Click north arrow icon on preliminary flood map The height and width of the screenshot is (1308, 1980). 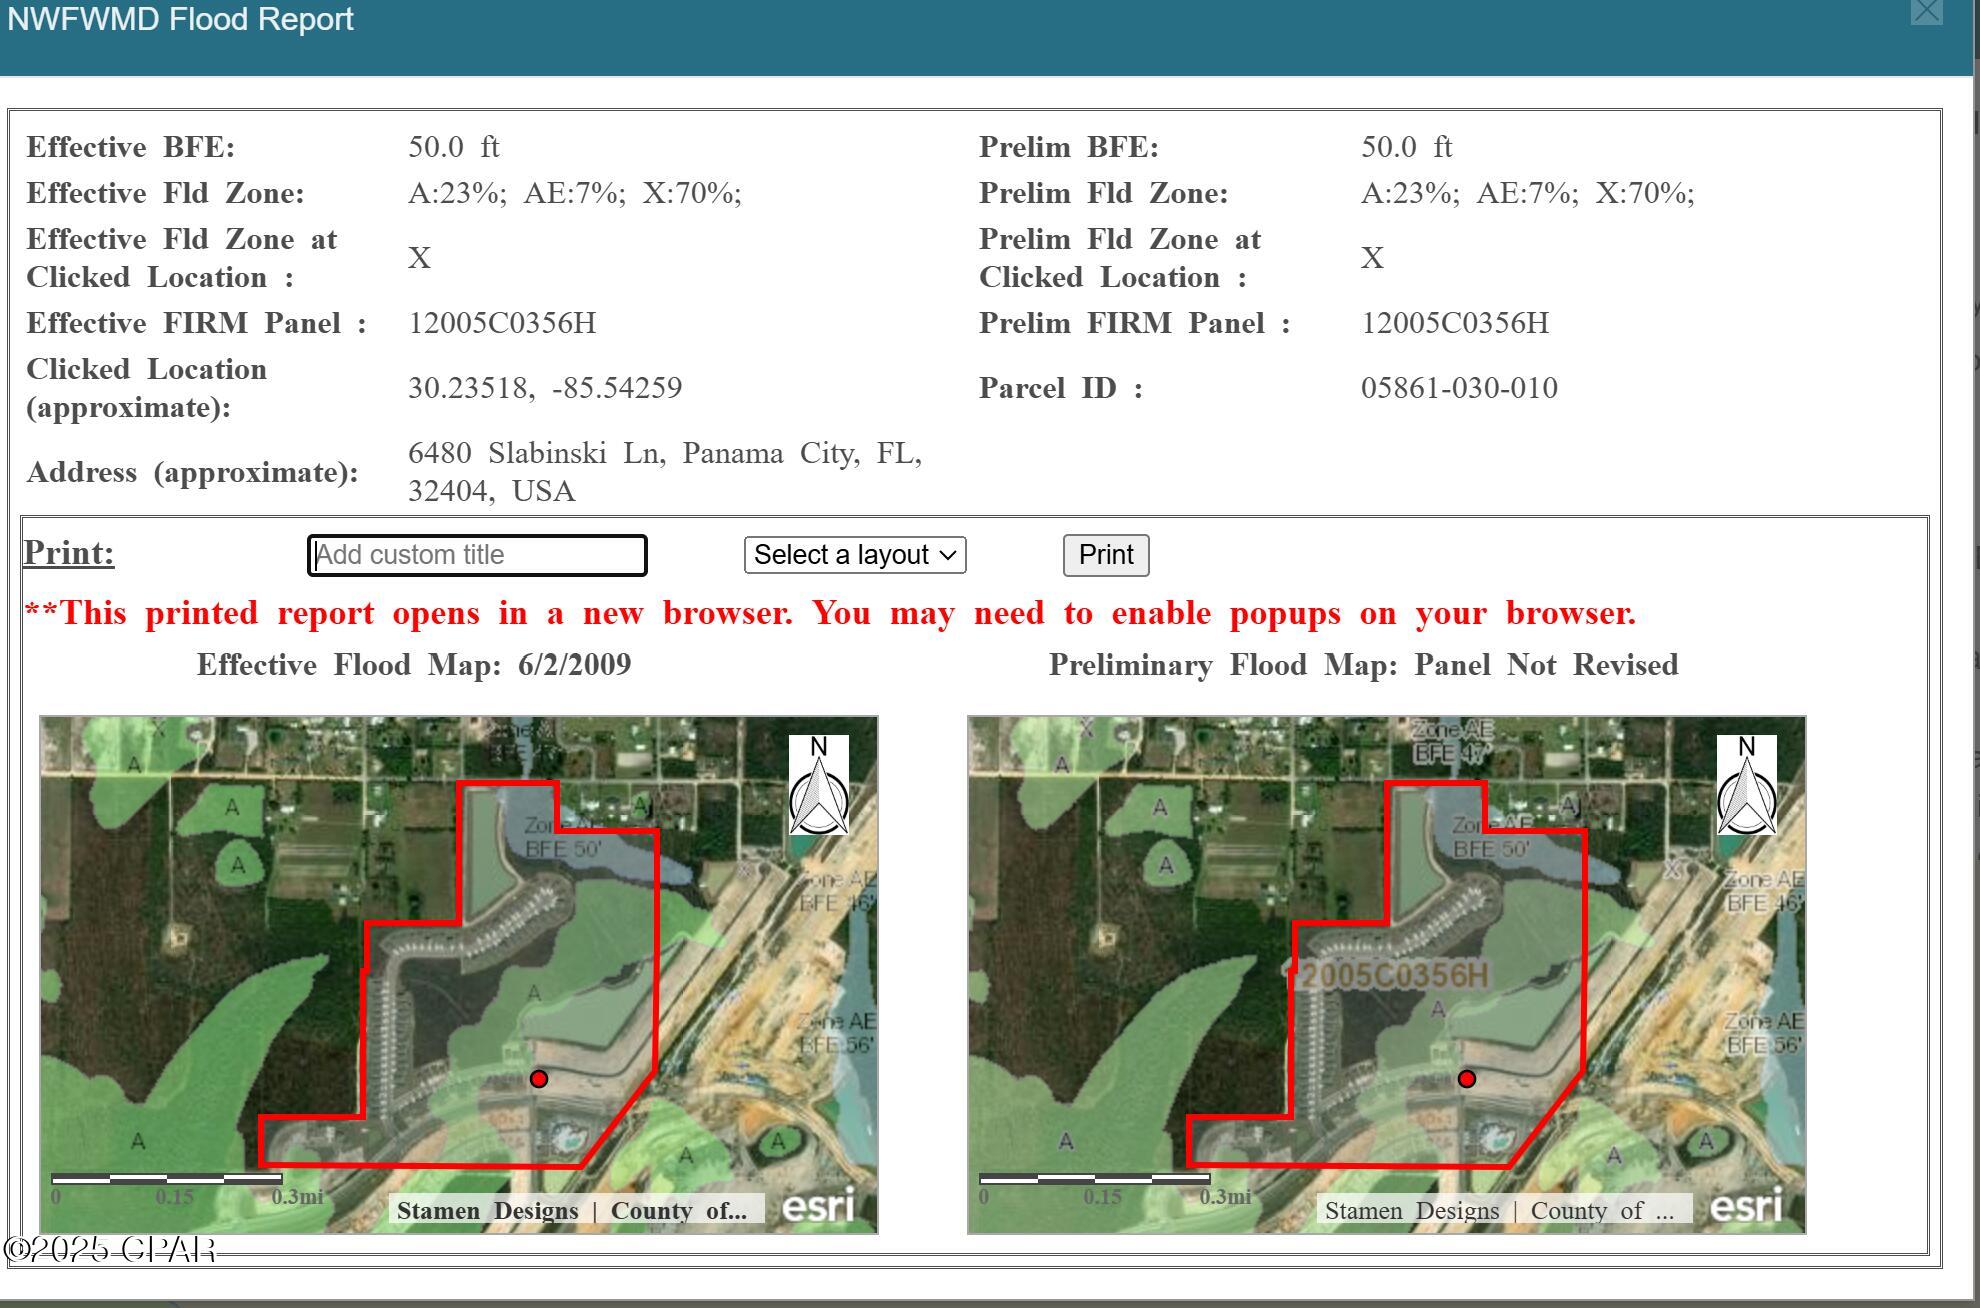(x=1746, y=785)
